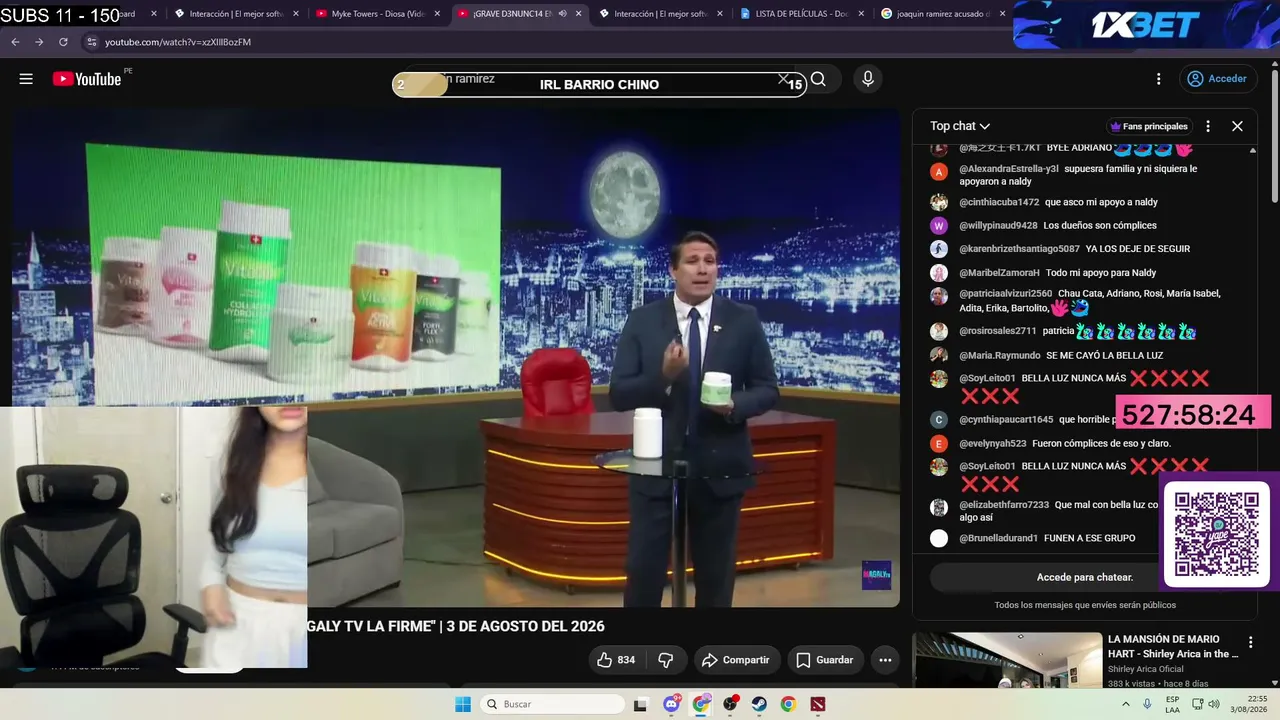Open options for LA MANSIÓN DE MARIO HART video

tap(1250, 643)
